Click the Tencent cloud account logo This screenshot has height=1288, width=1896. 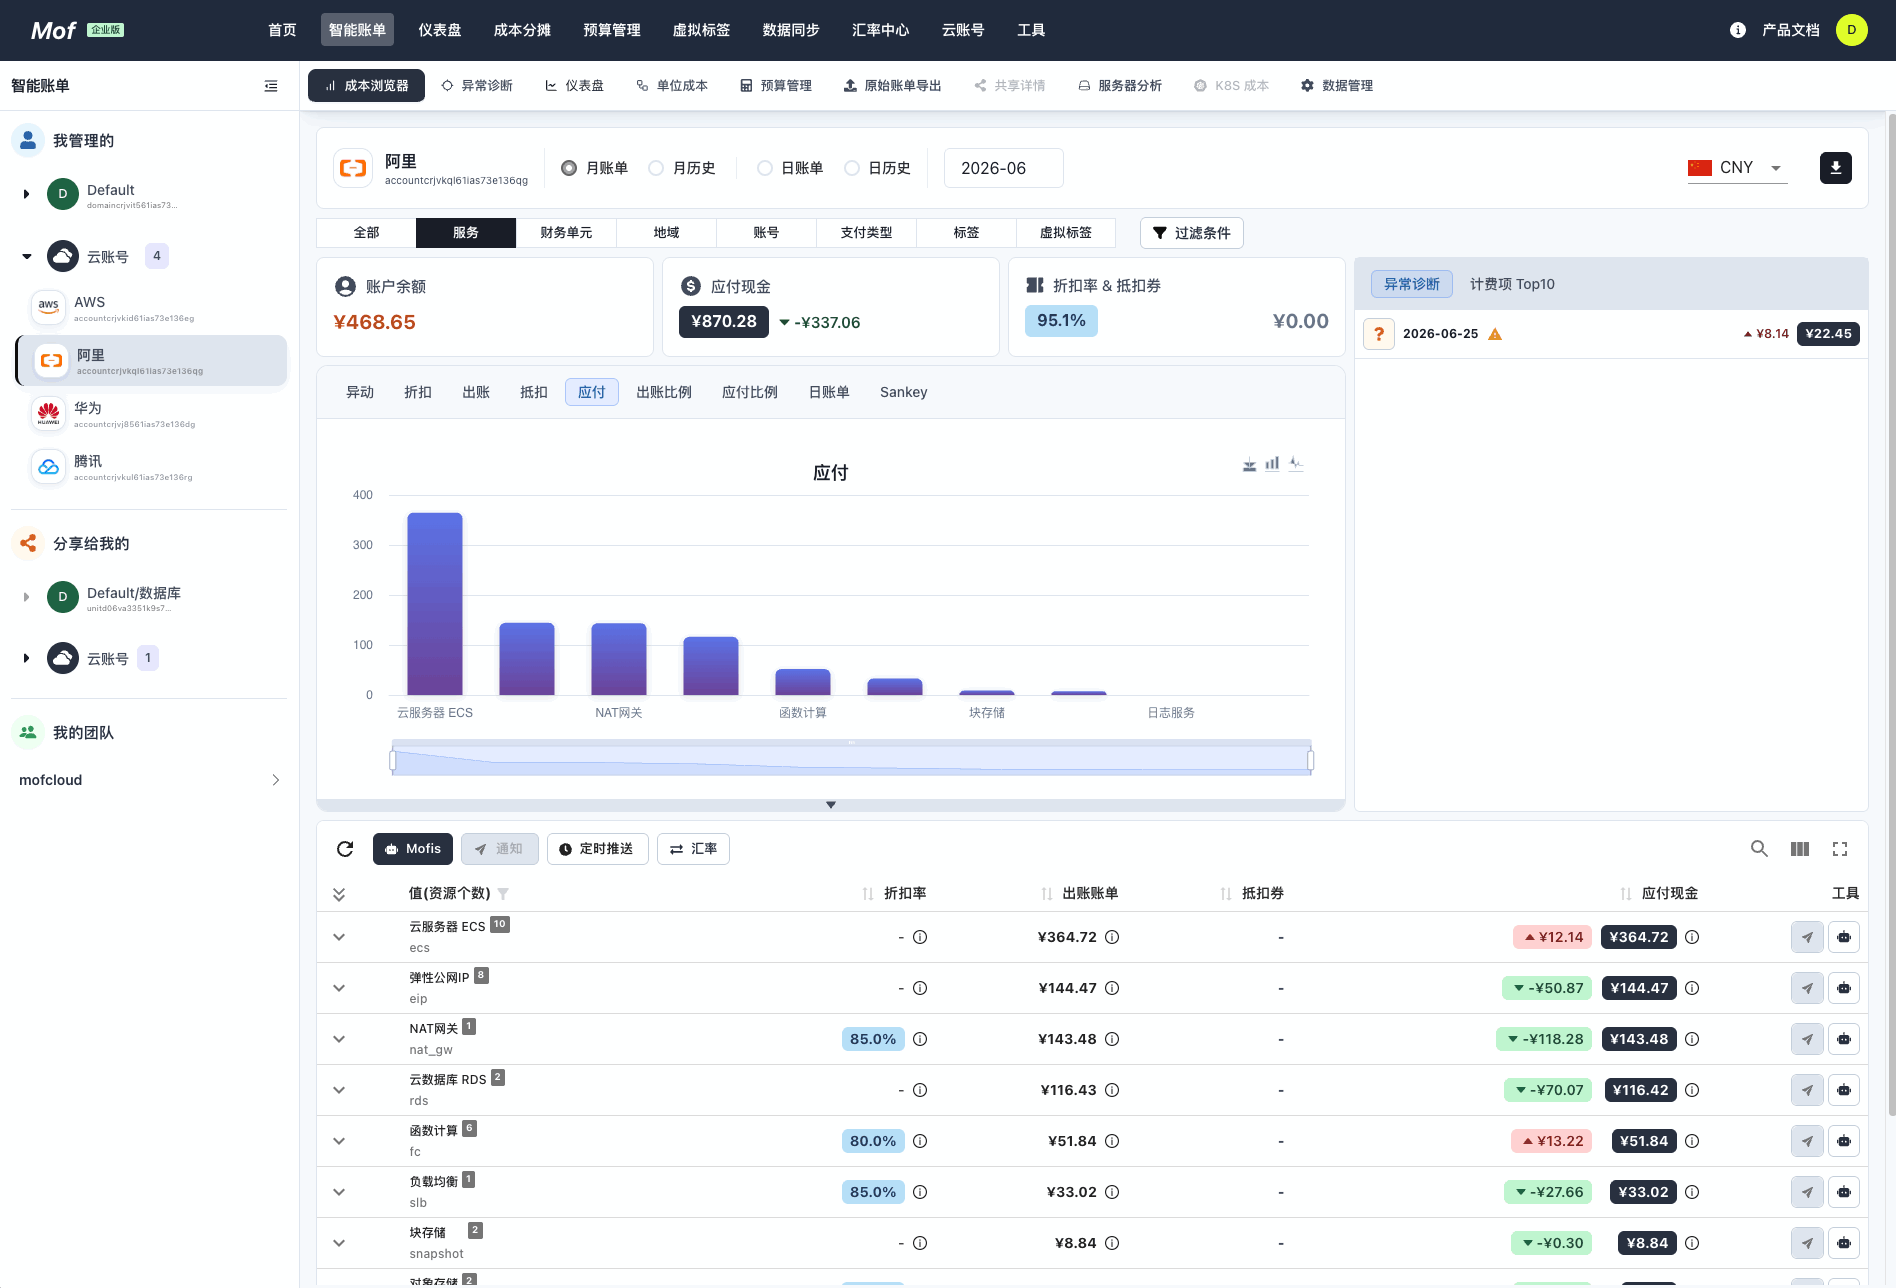[x=48, y=465]
